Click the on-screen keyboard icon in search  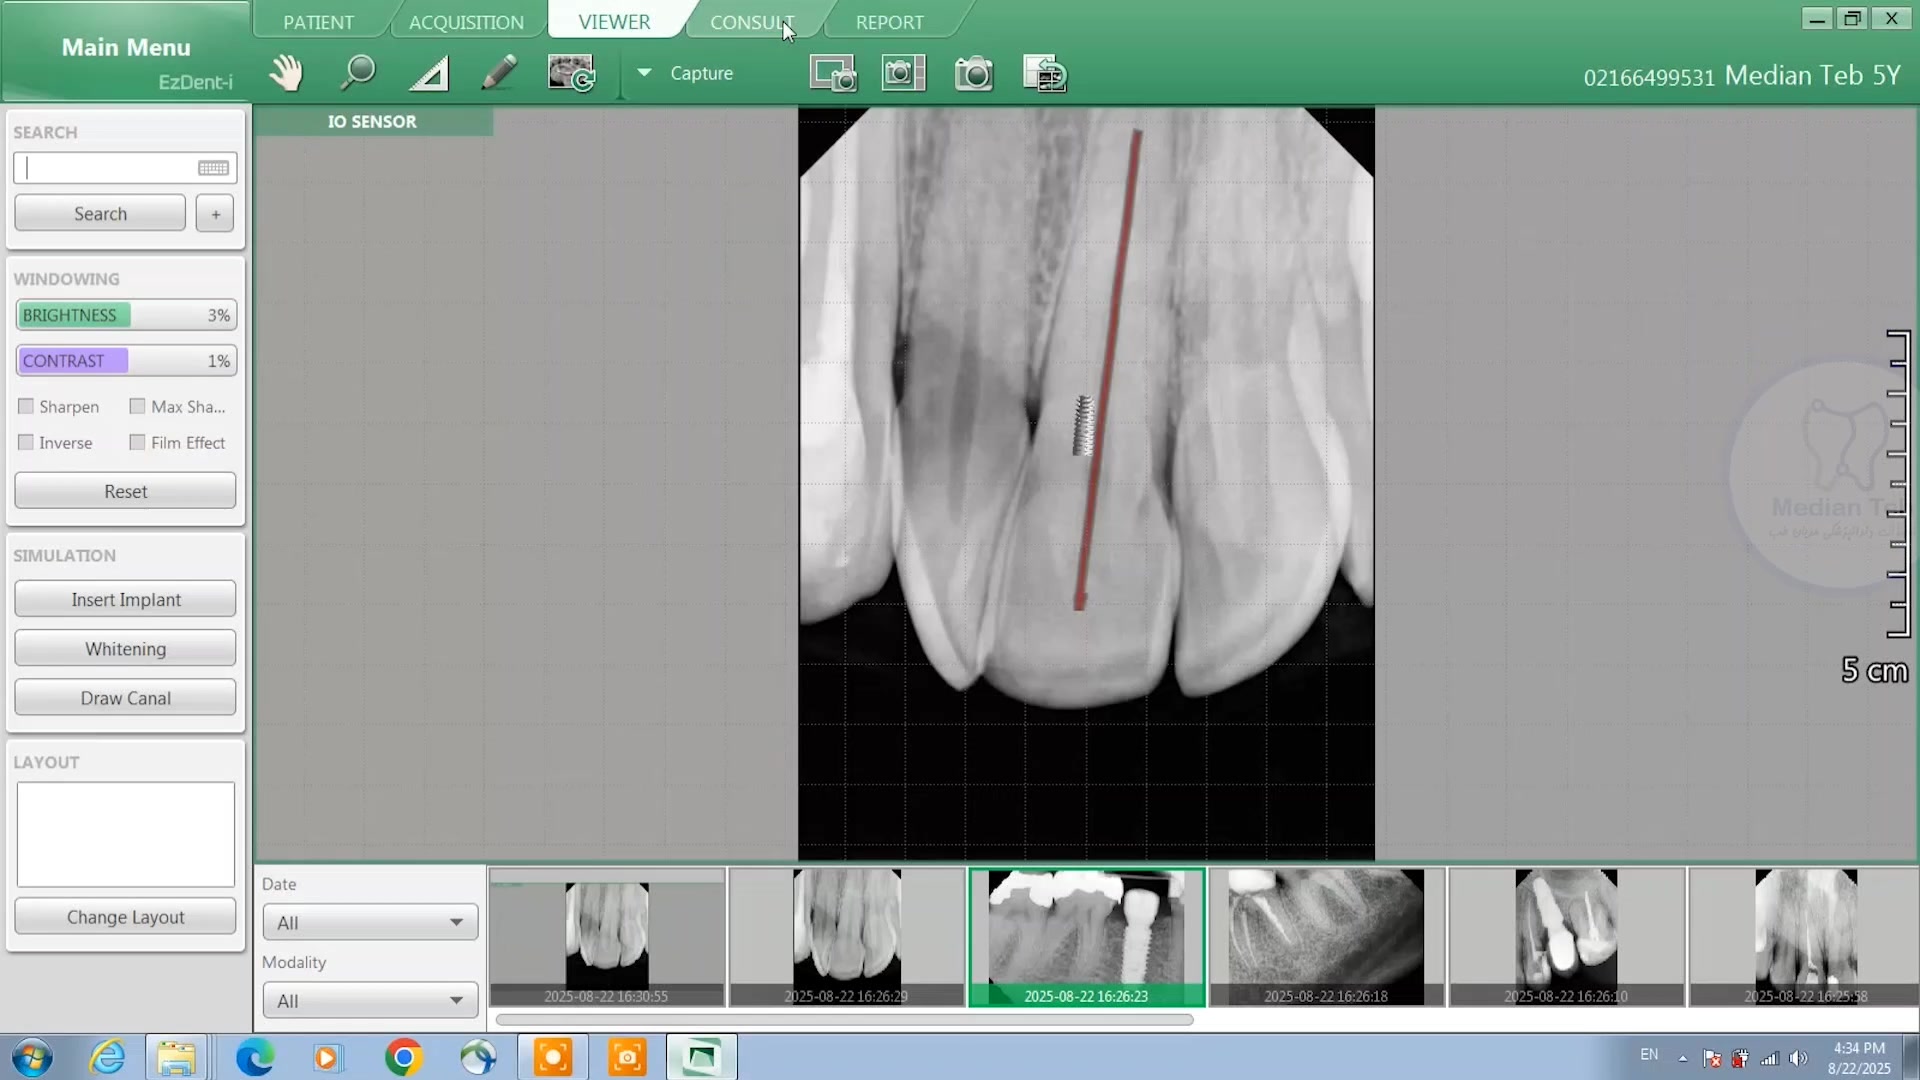(x=213, y=168)
